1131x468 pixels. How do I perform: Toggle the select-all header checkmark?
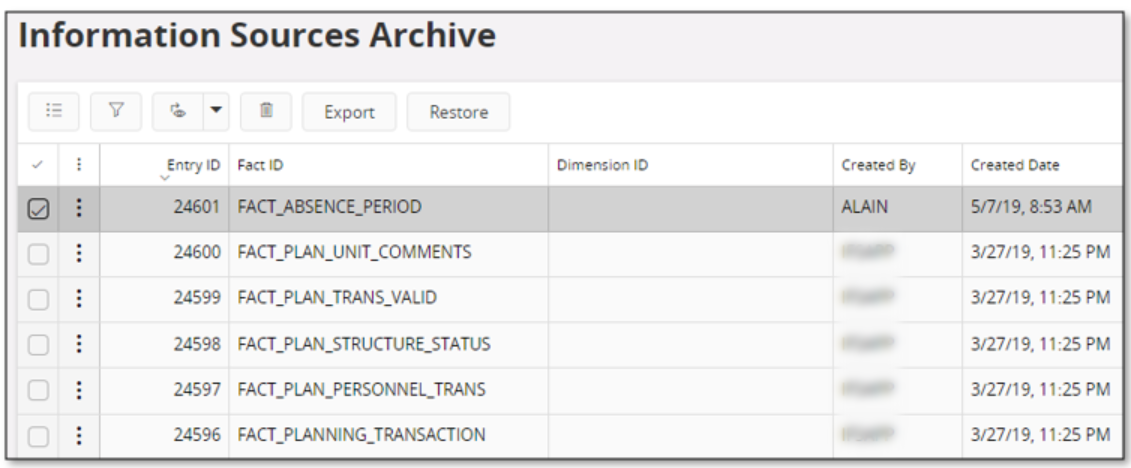pos(38,165)
